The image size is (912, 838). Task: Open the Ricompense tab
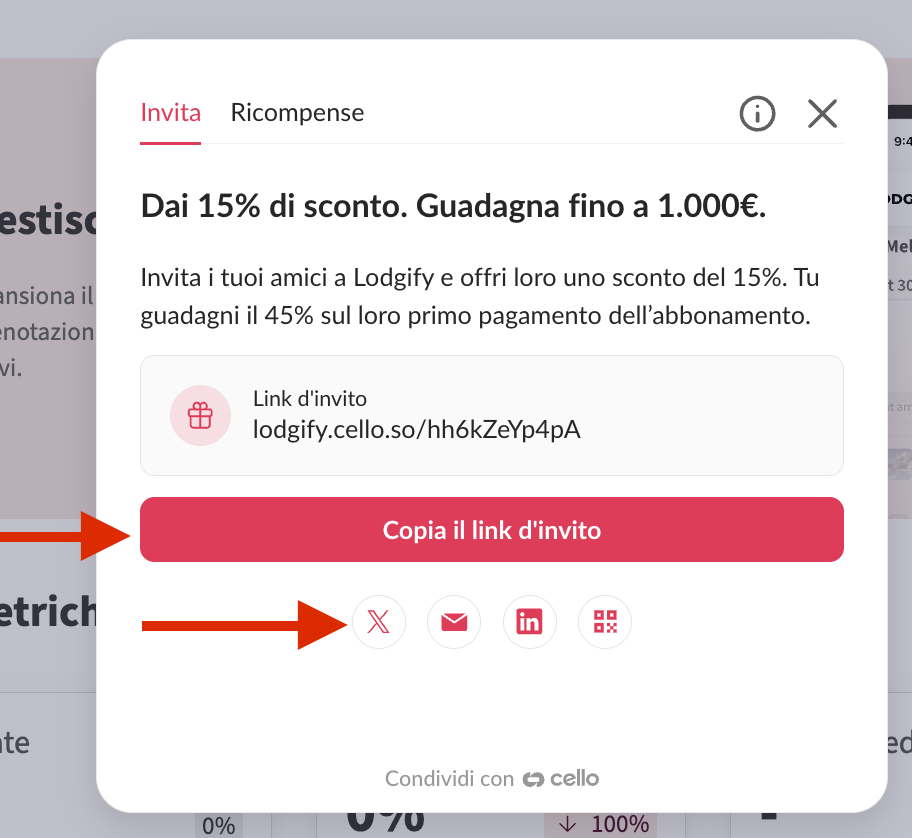coord(297,113)
